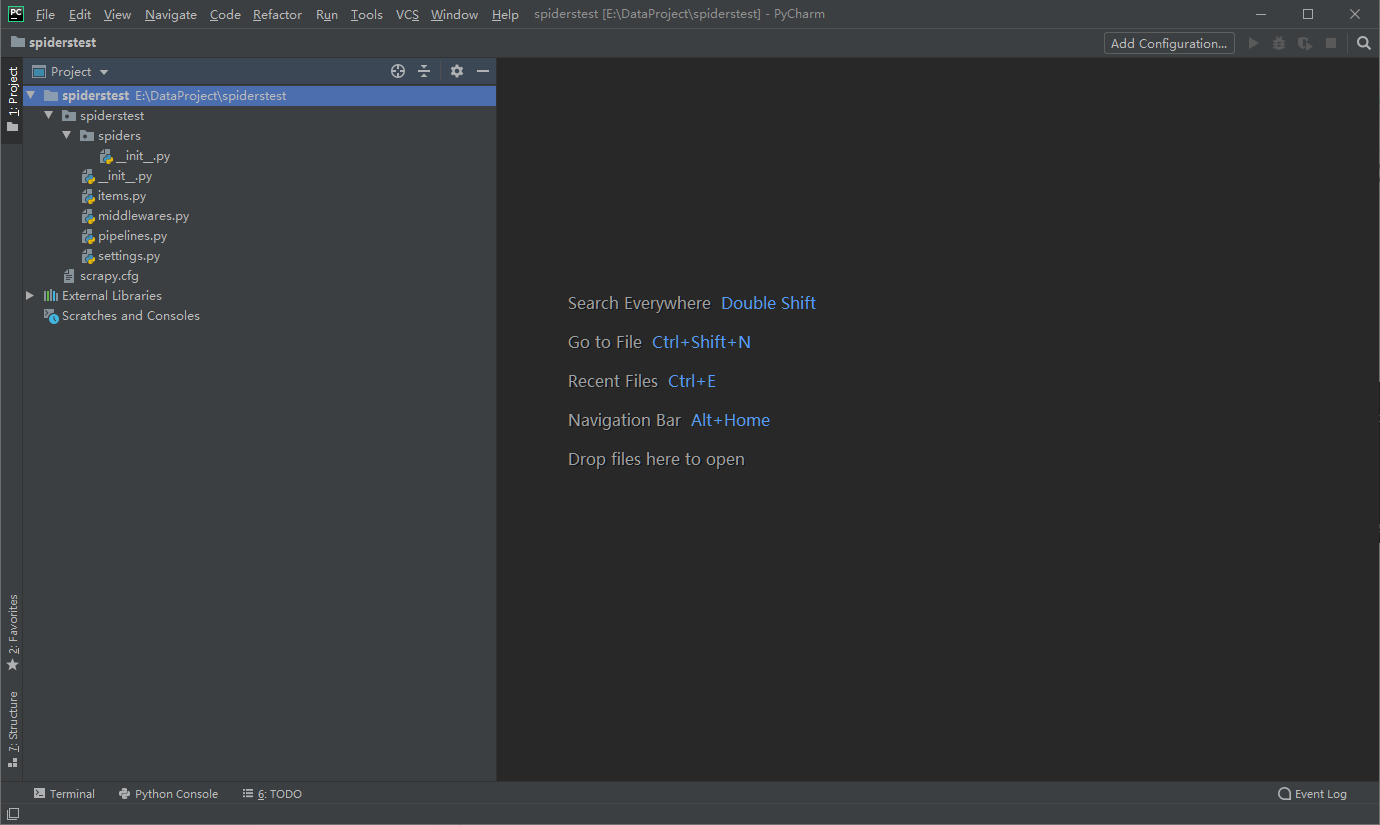The height and width of the screenshot is (825, 1380).
Task: Click the tool windows toggle icon in status bar
Action: pyautogui.click(x=13, y=814)
